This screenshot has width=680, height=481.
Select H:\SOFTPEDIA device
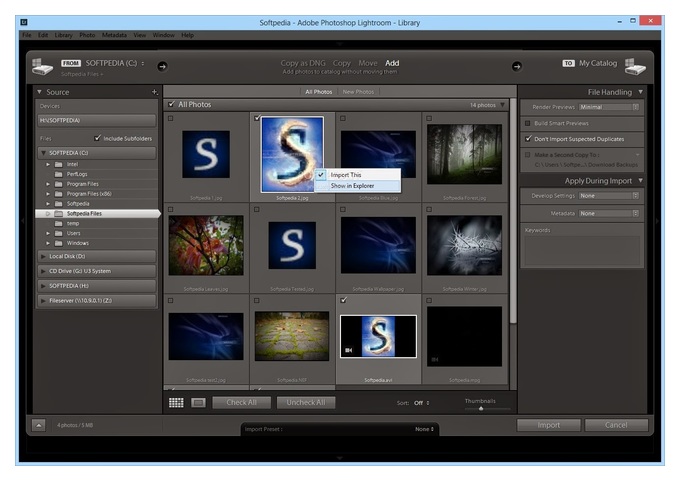tap(96, 121)
